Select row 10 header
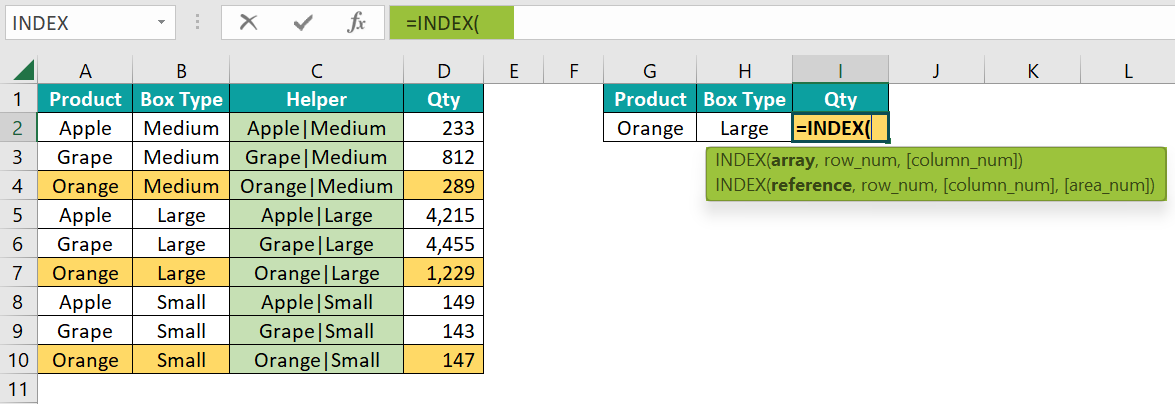 pyautogui.click(x=19, y=360)
